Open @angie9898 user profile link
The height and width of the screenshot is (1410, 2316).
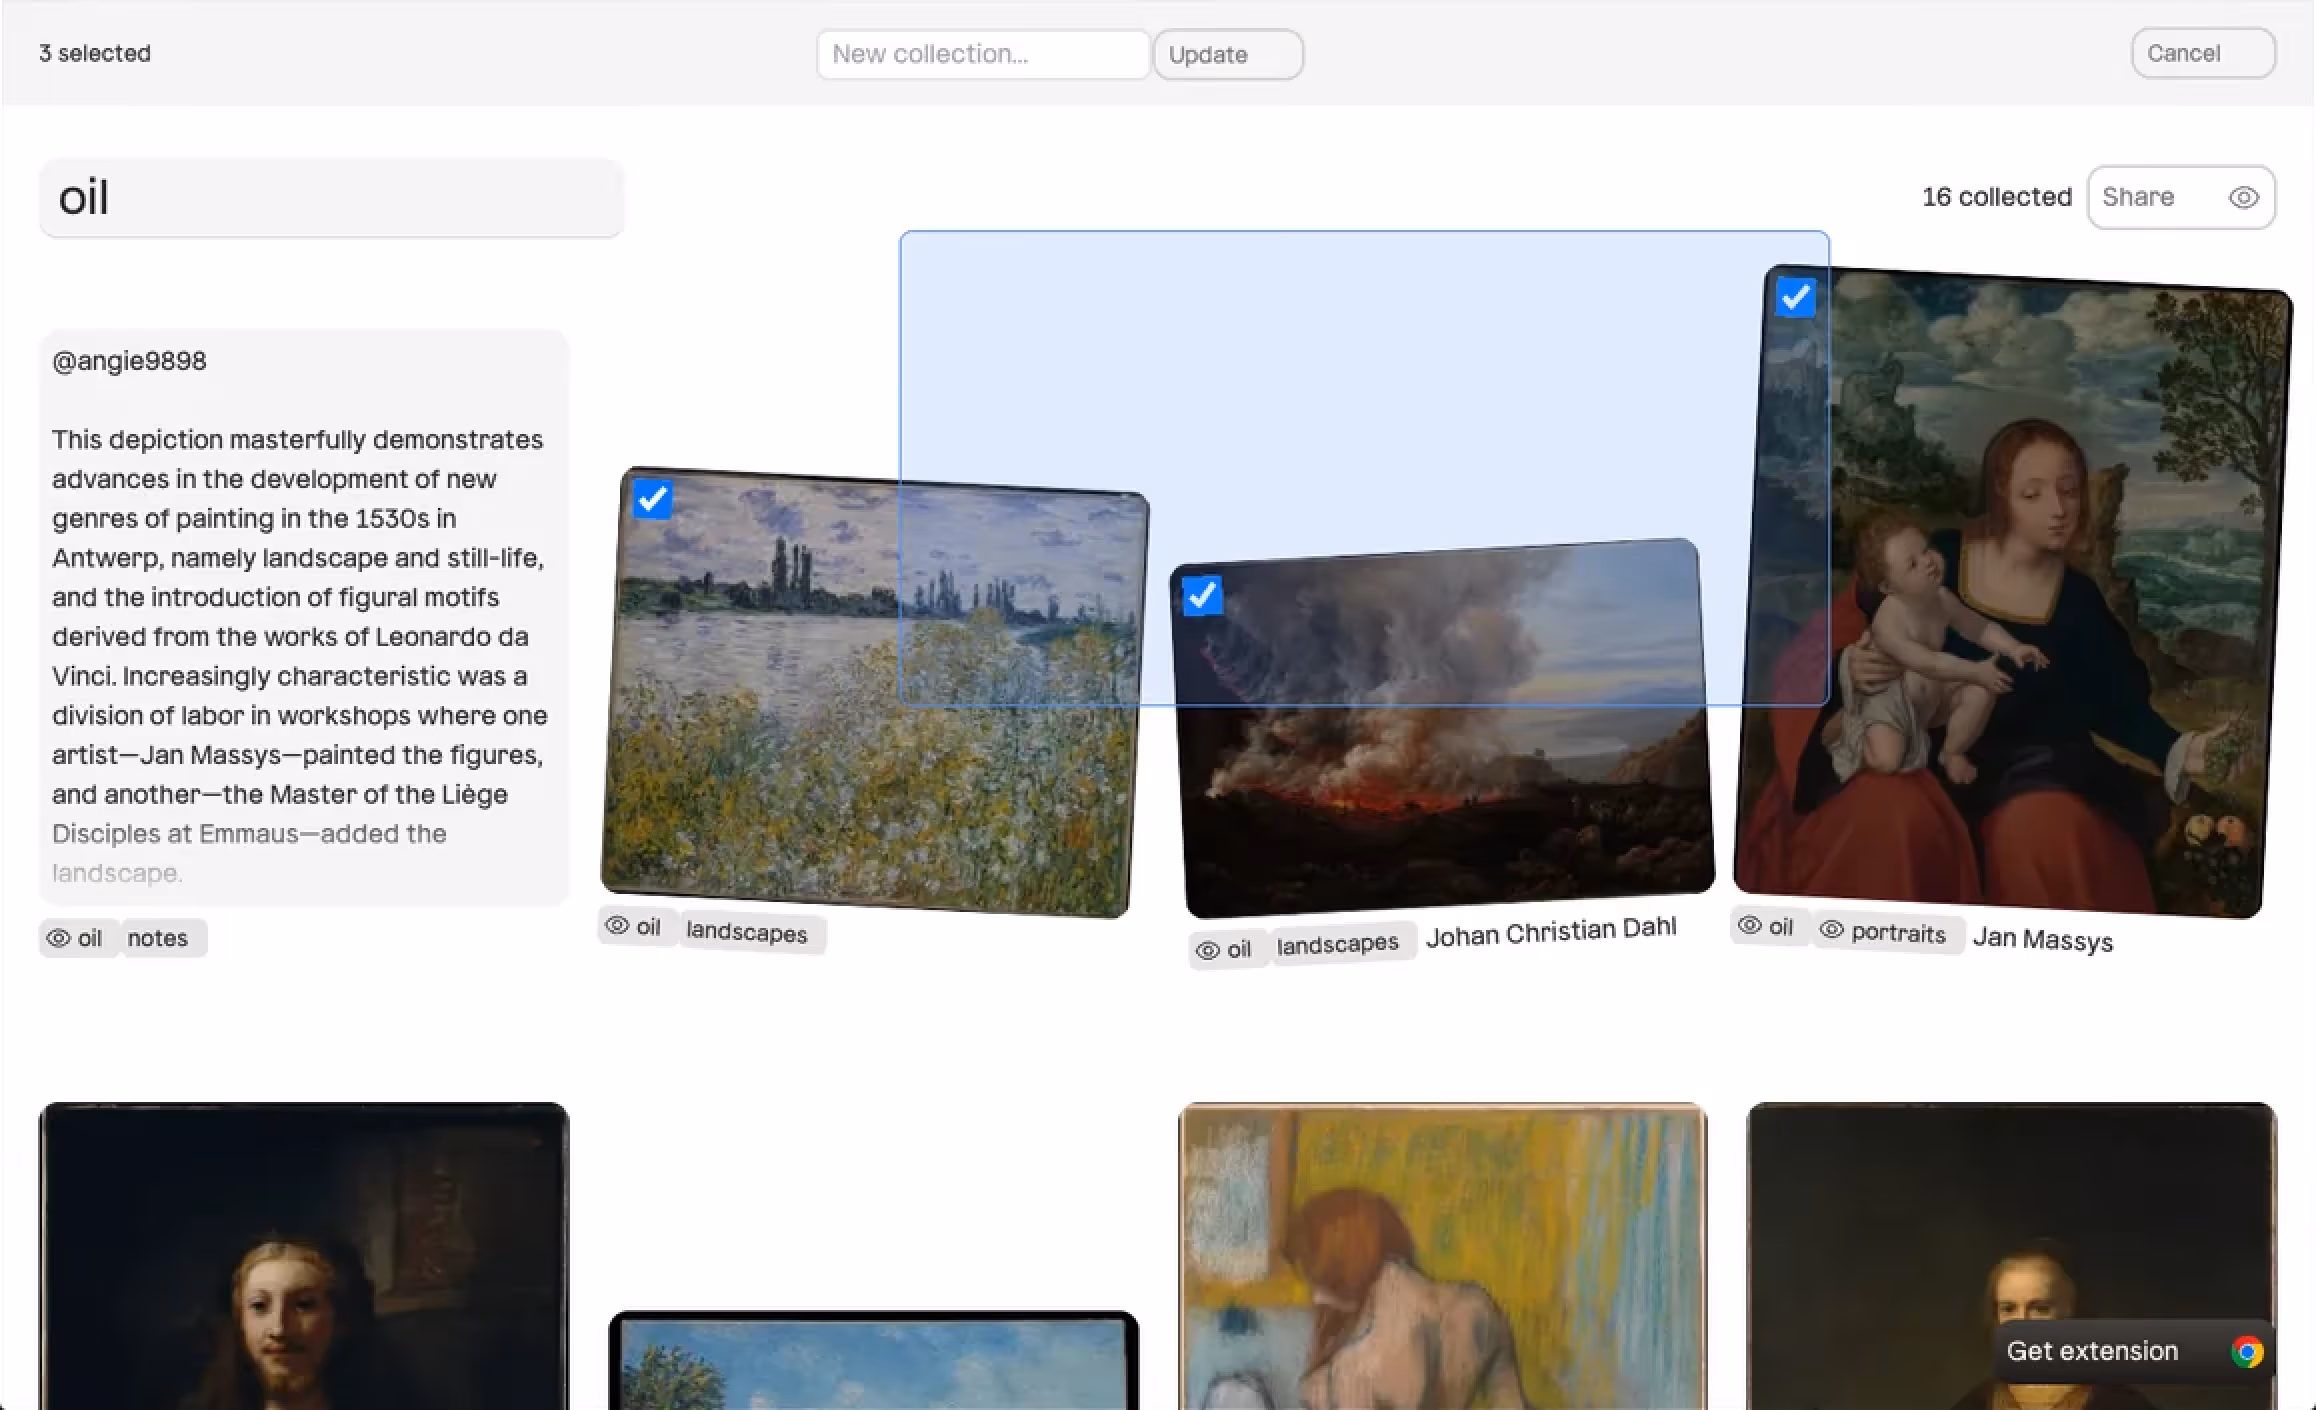coord(129,361)
